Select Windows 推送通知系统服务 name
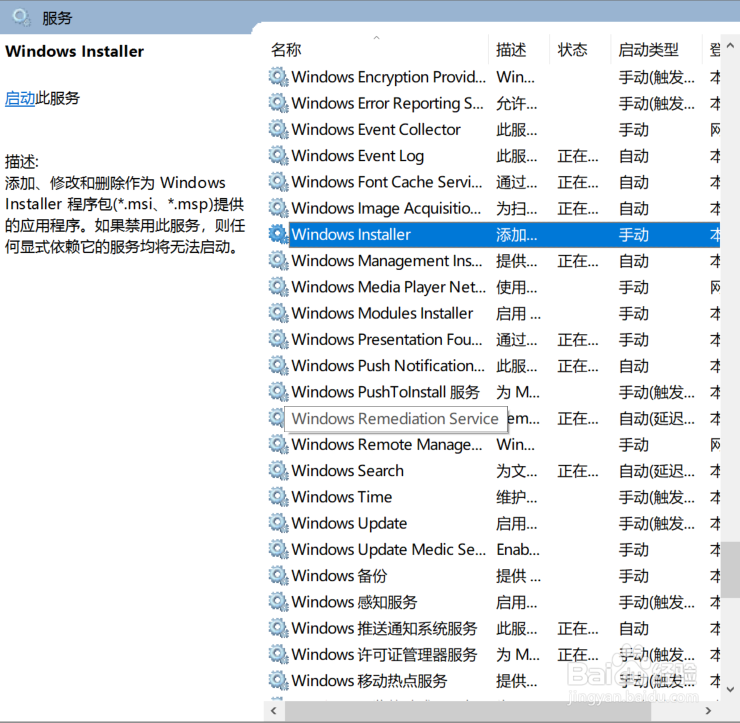This screenshot has width=740, height=723. (385, 629)
